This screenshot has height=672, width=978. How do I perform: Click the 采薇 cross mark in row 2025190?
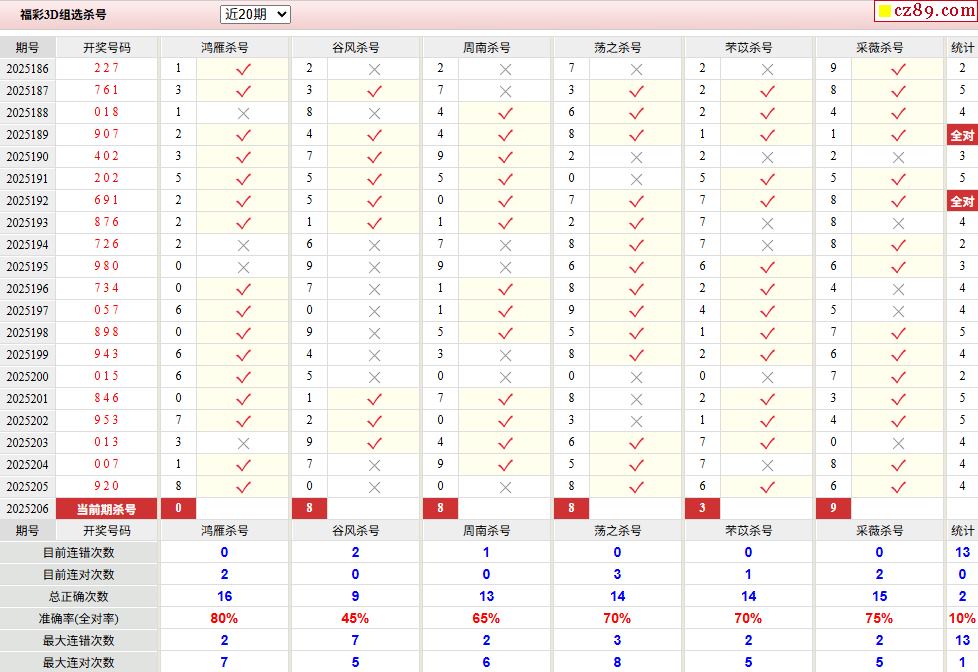tap(898, 157)
